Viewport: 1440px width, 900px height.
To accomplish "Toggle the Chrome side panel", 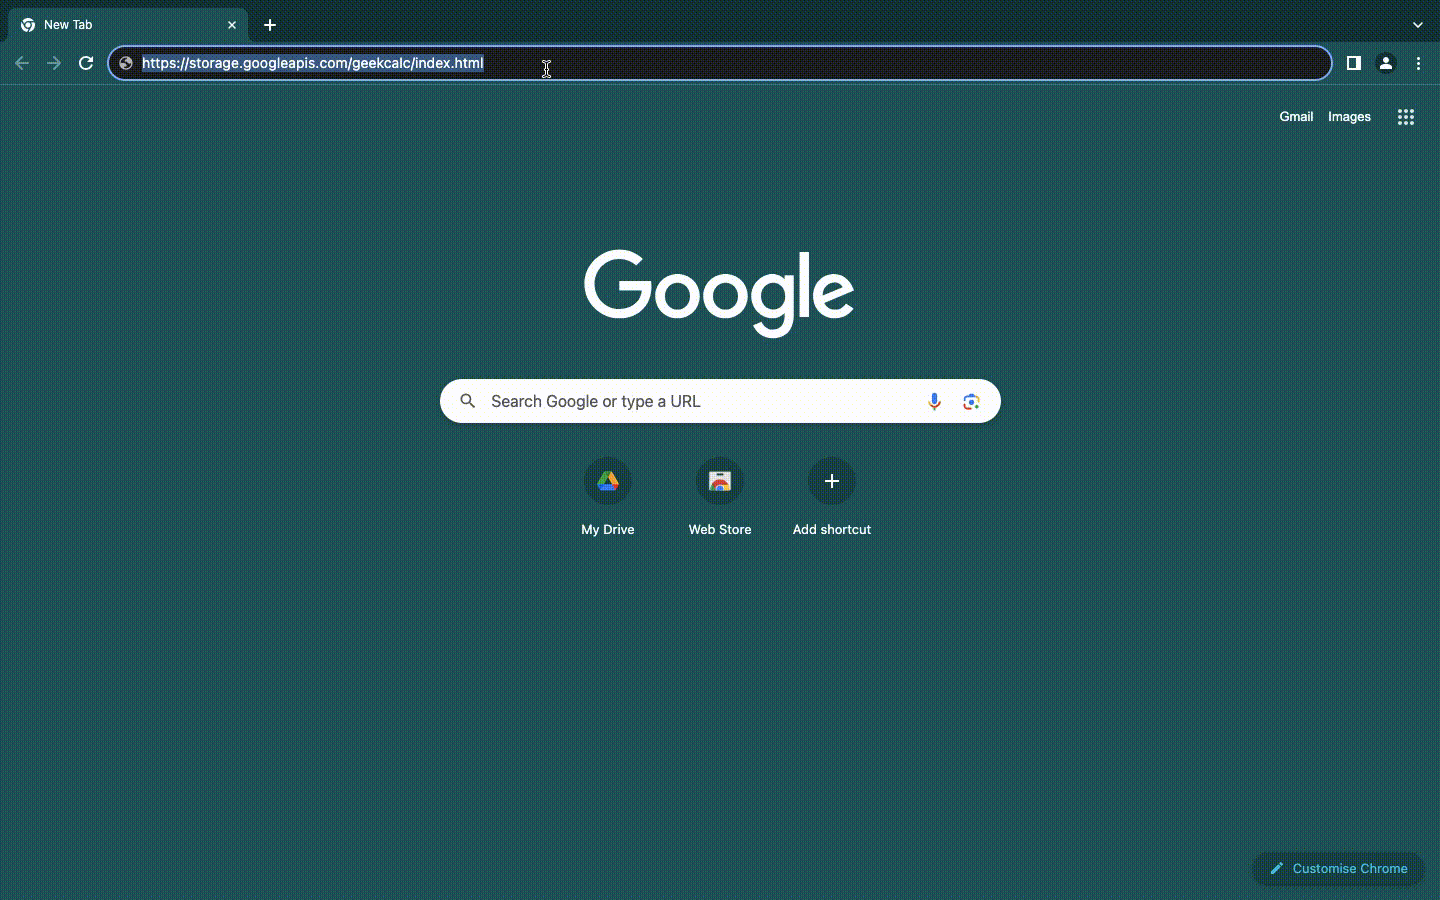I will (1353, 63).
